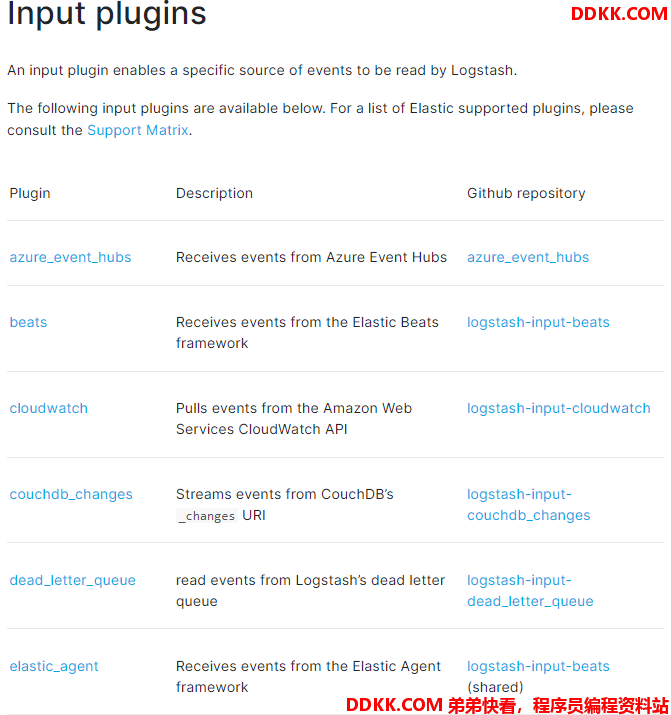The height and width of the screenshot is (715, 671).
Task: Visit logstash-input-beats repository in beats row
Action: point(538,322)
